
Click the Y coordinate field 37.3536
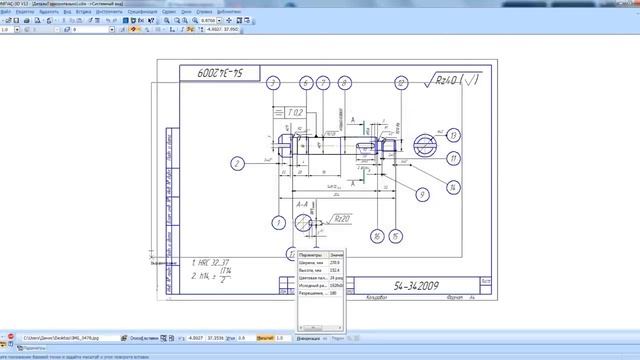(216, 338)
